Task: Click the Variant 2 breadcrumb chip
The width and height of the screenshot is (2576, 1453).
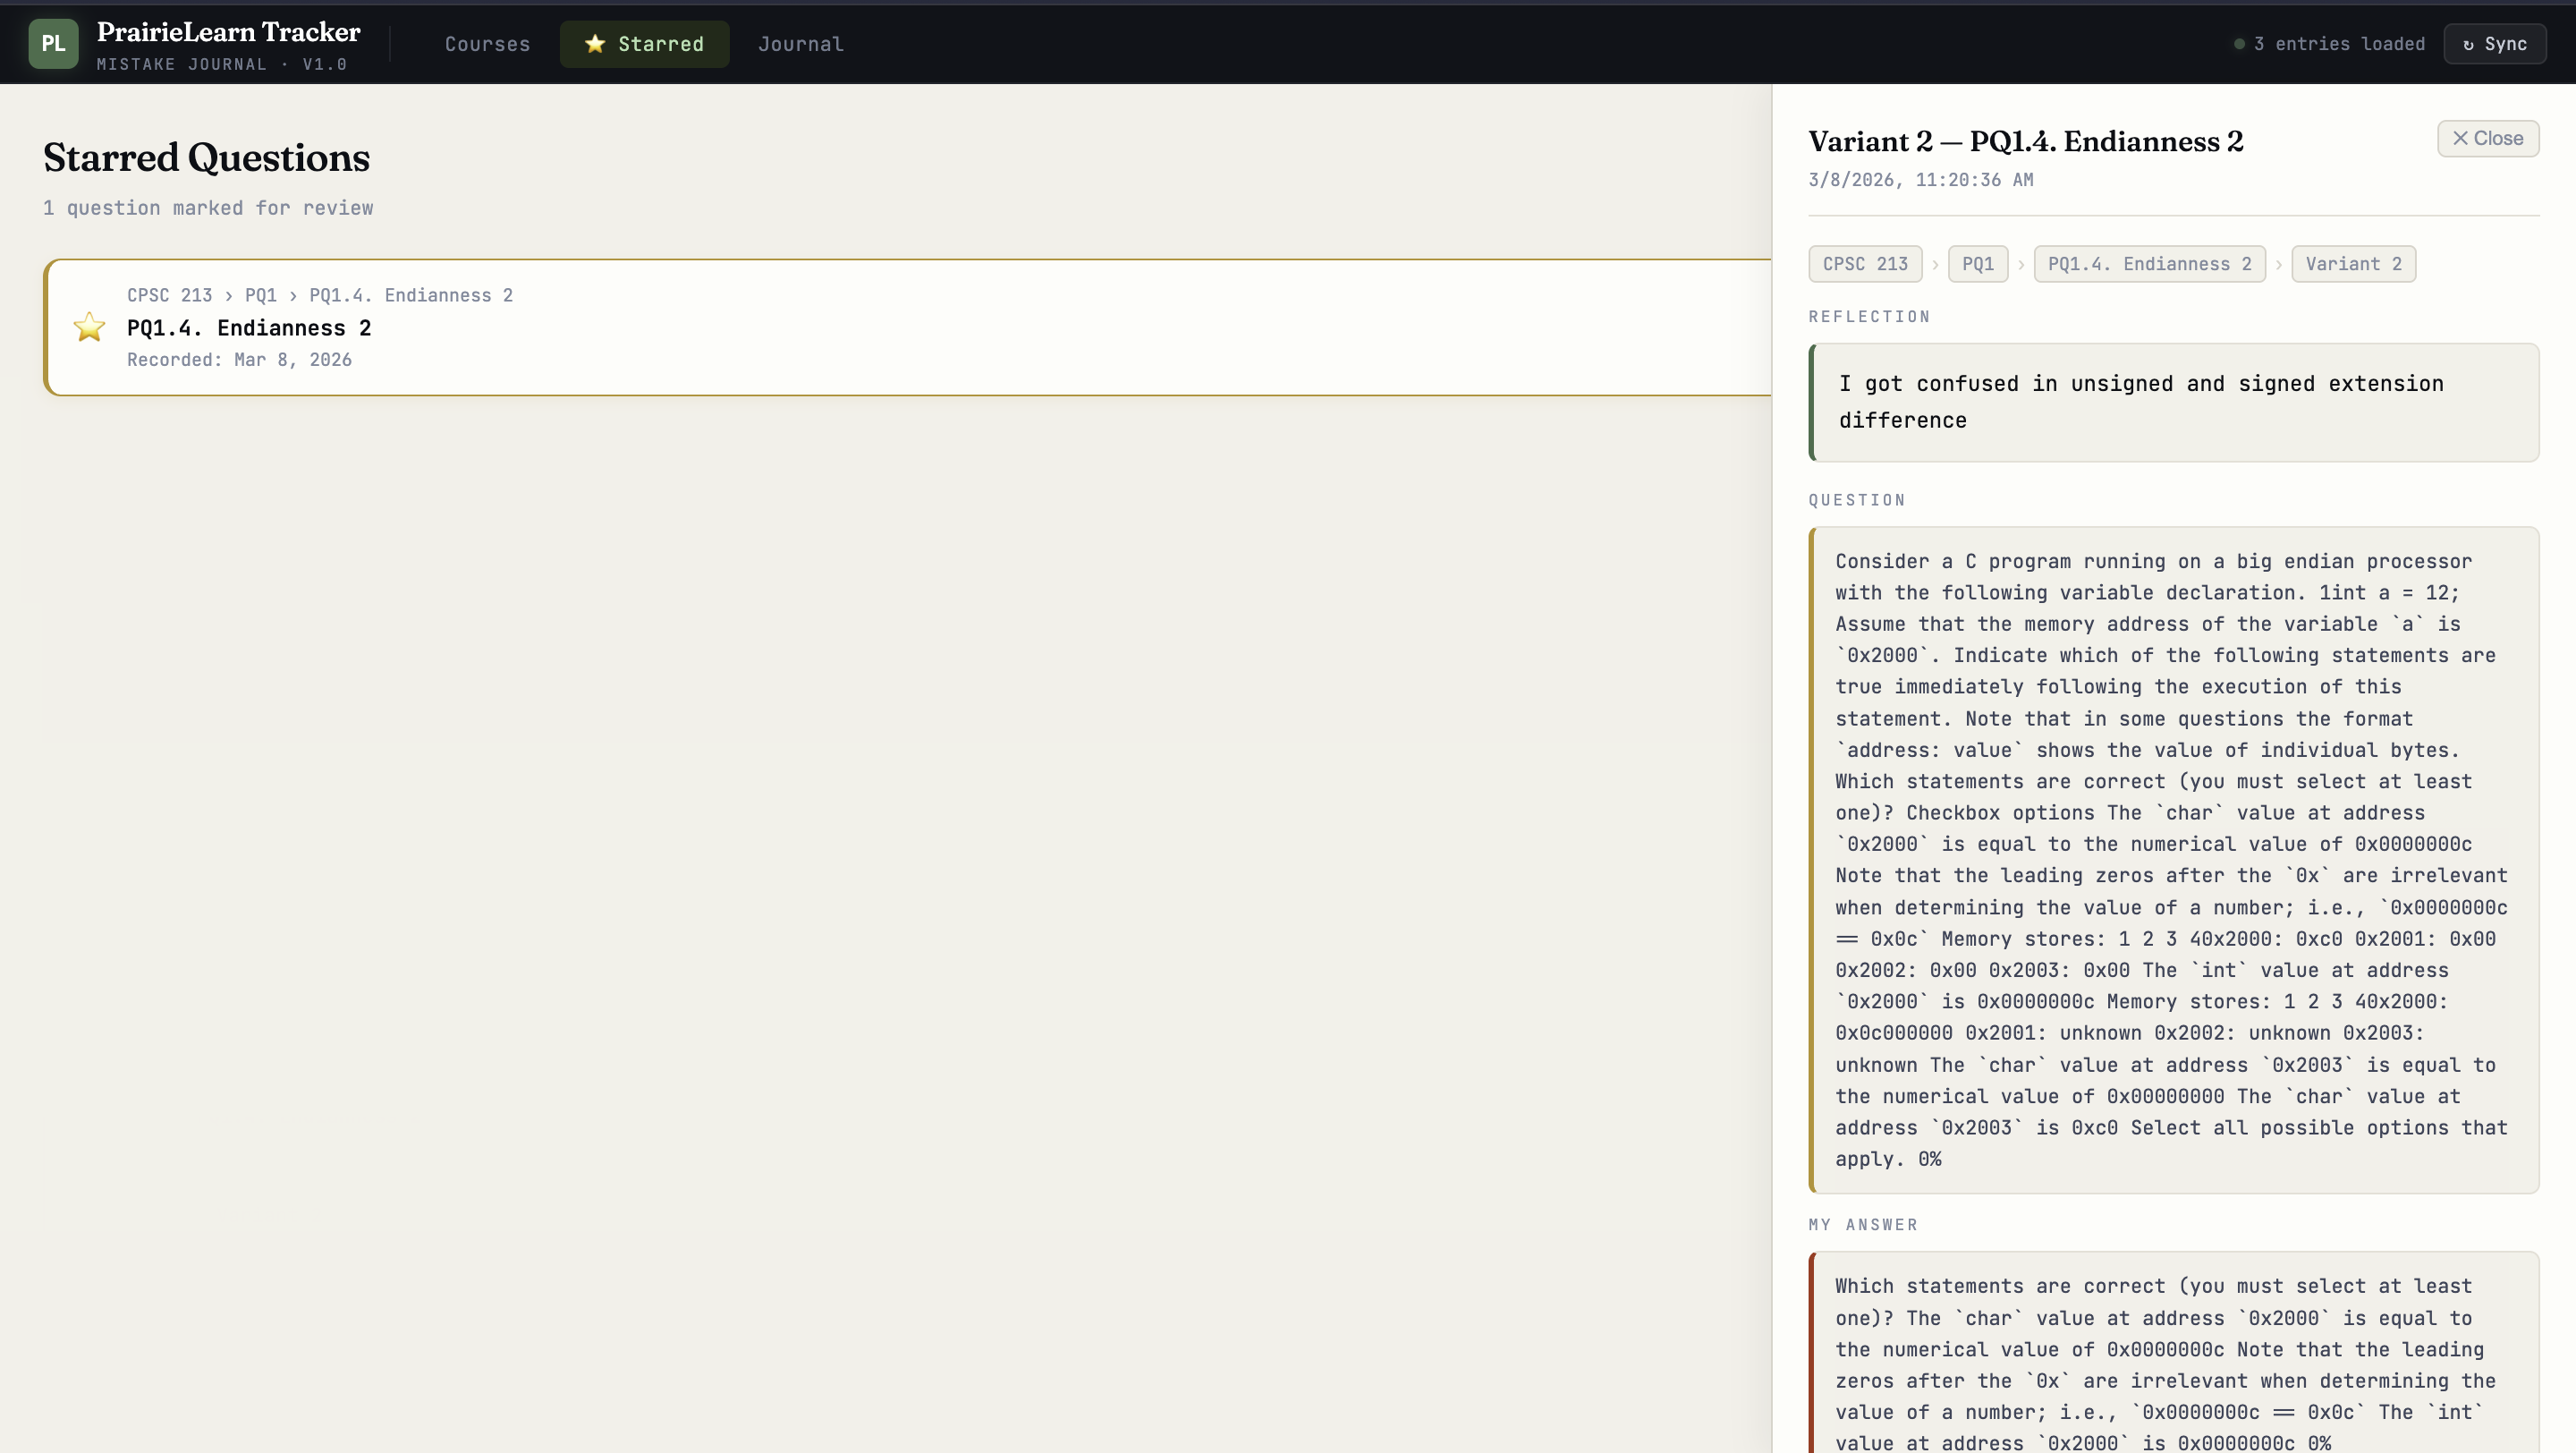Action: [x=2353, y=264]
